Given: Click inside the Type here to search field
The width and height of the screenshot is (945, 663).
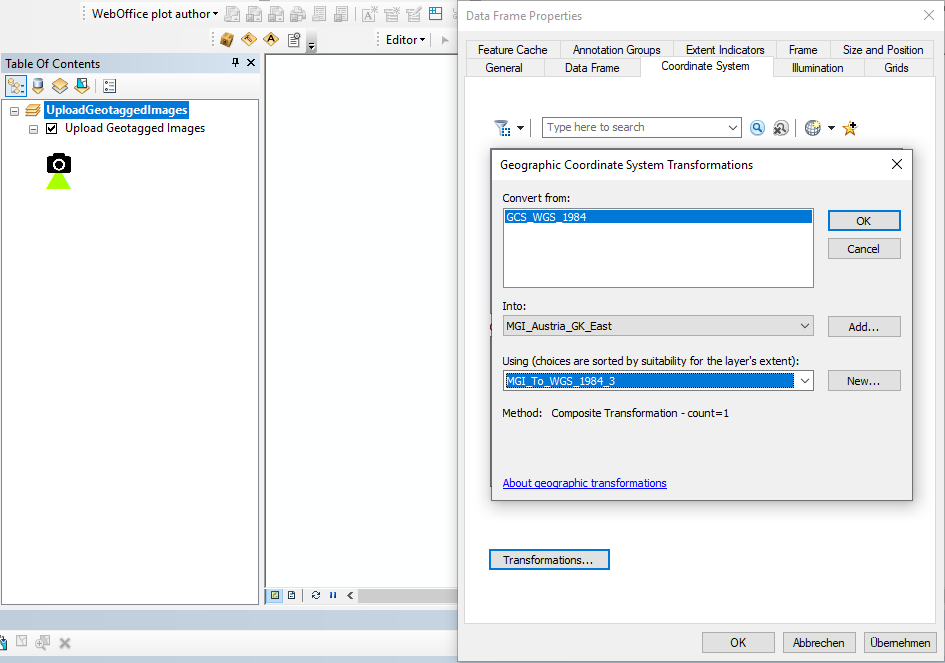Looking at the screenshot, I should coord(630,128).
